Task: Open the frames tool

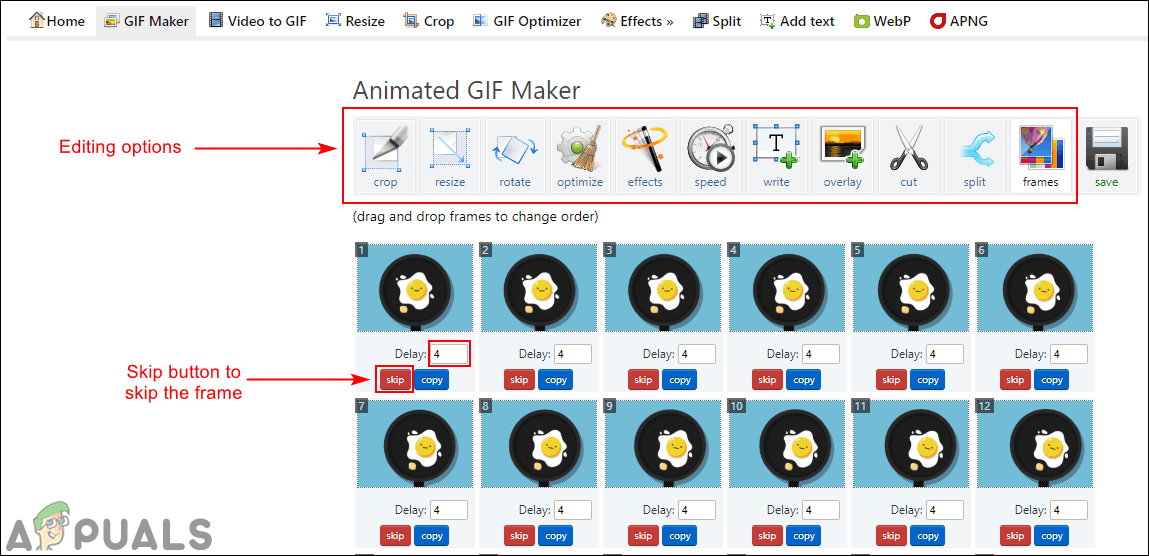Action: (x=1041, y=156)
